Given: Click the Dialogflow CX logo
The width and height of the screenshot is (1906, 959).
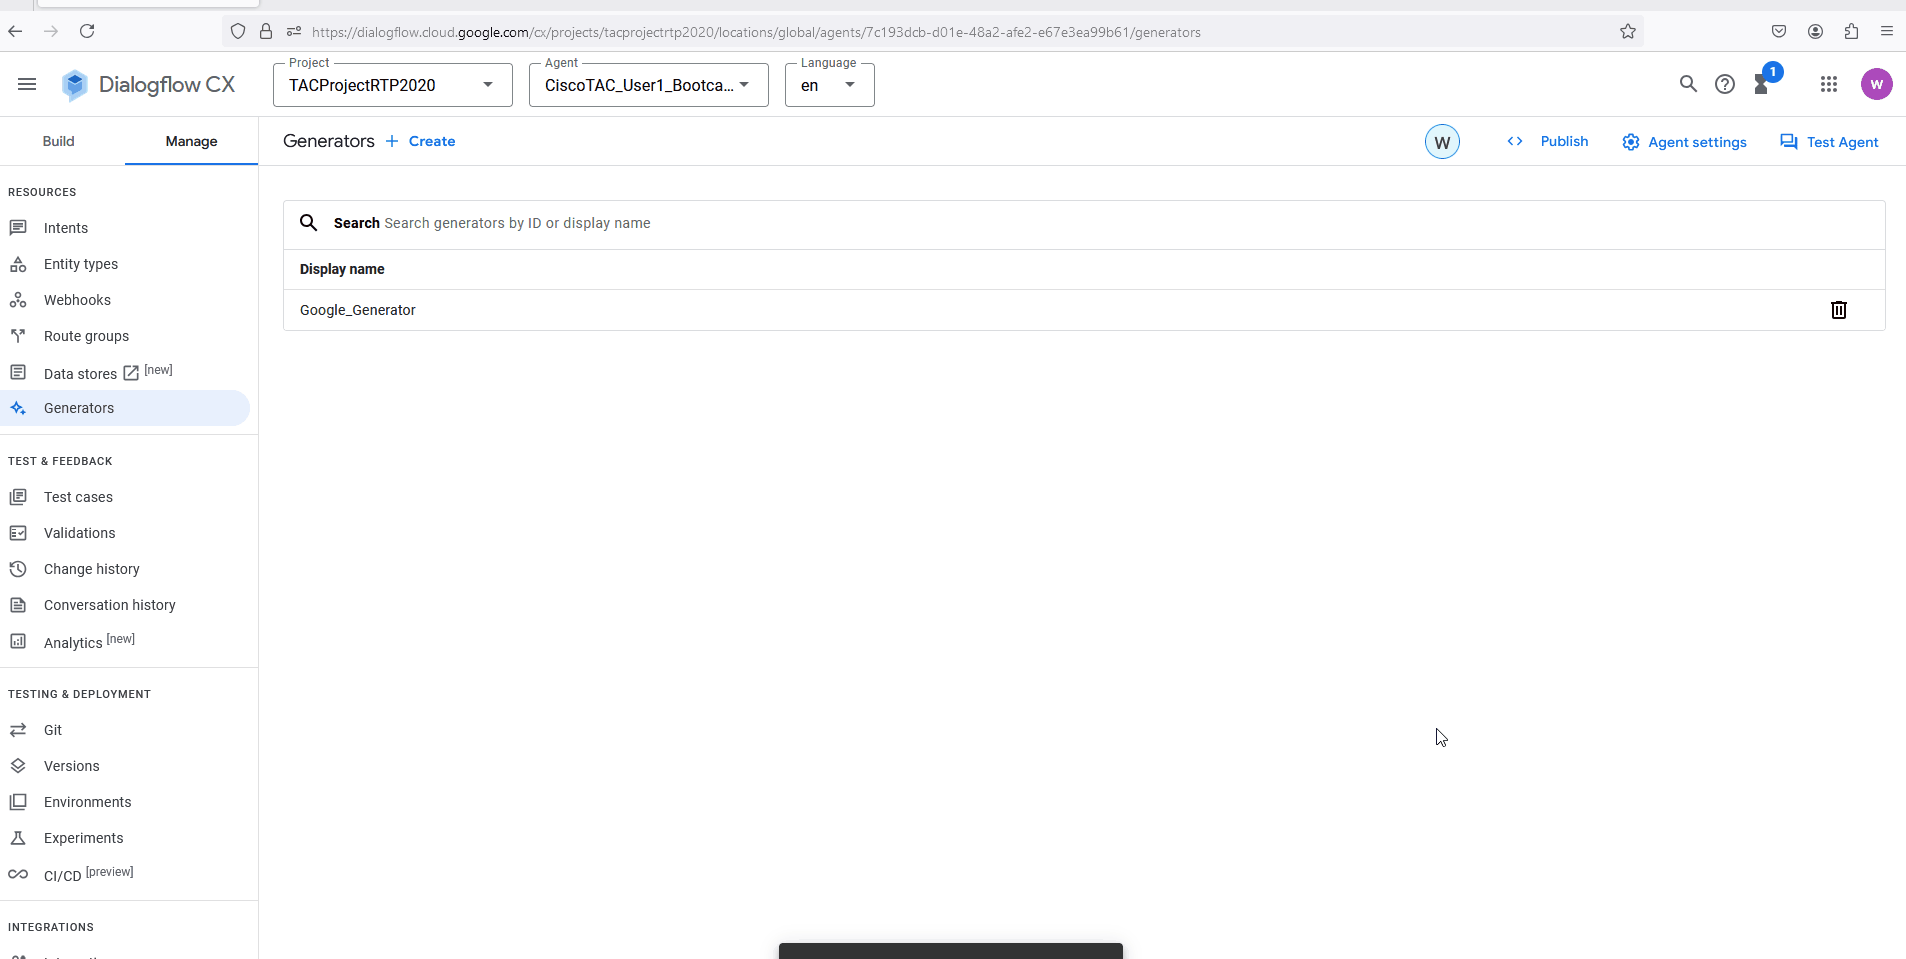Looking at the screenshot, I should pos(148,85).
